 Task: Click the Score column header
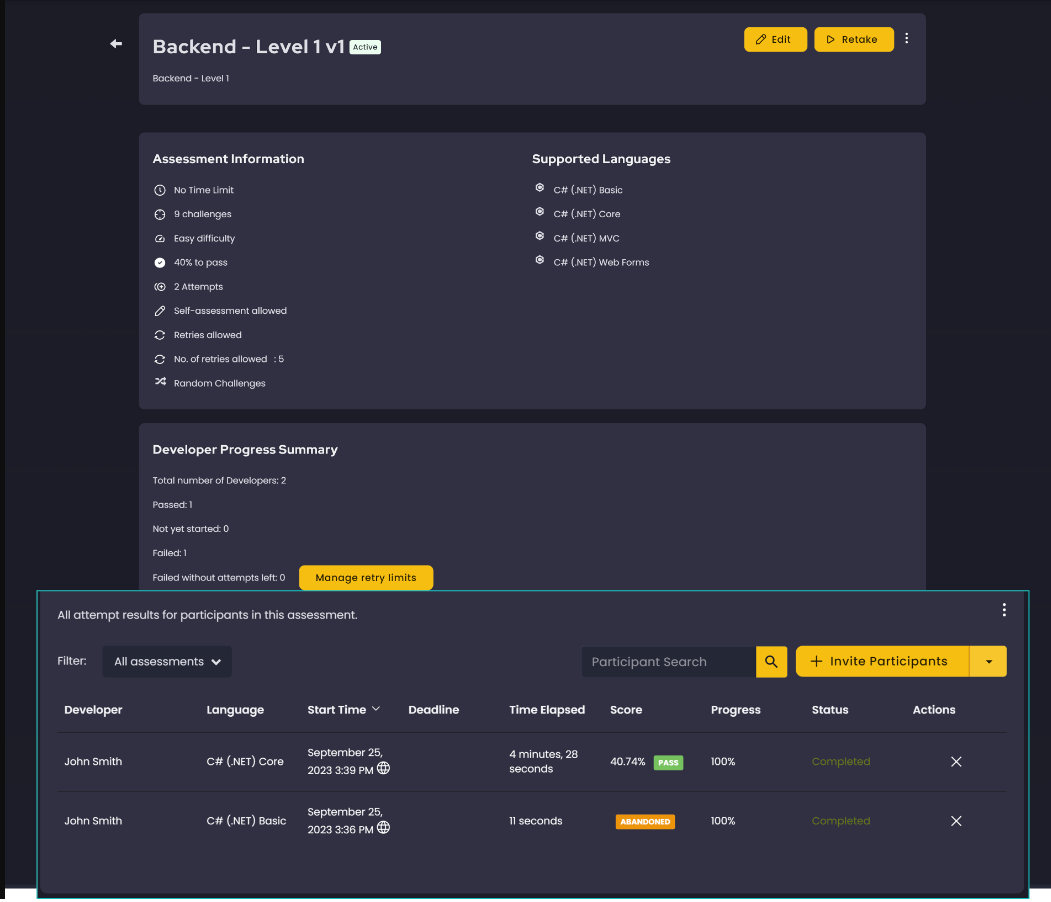[x=626, y=710]
